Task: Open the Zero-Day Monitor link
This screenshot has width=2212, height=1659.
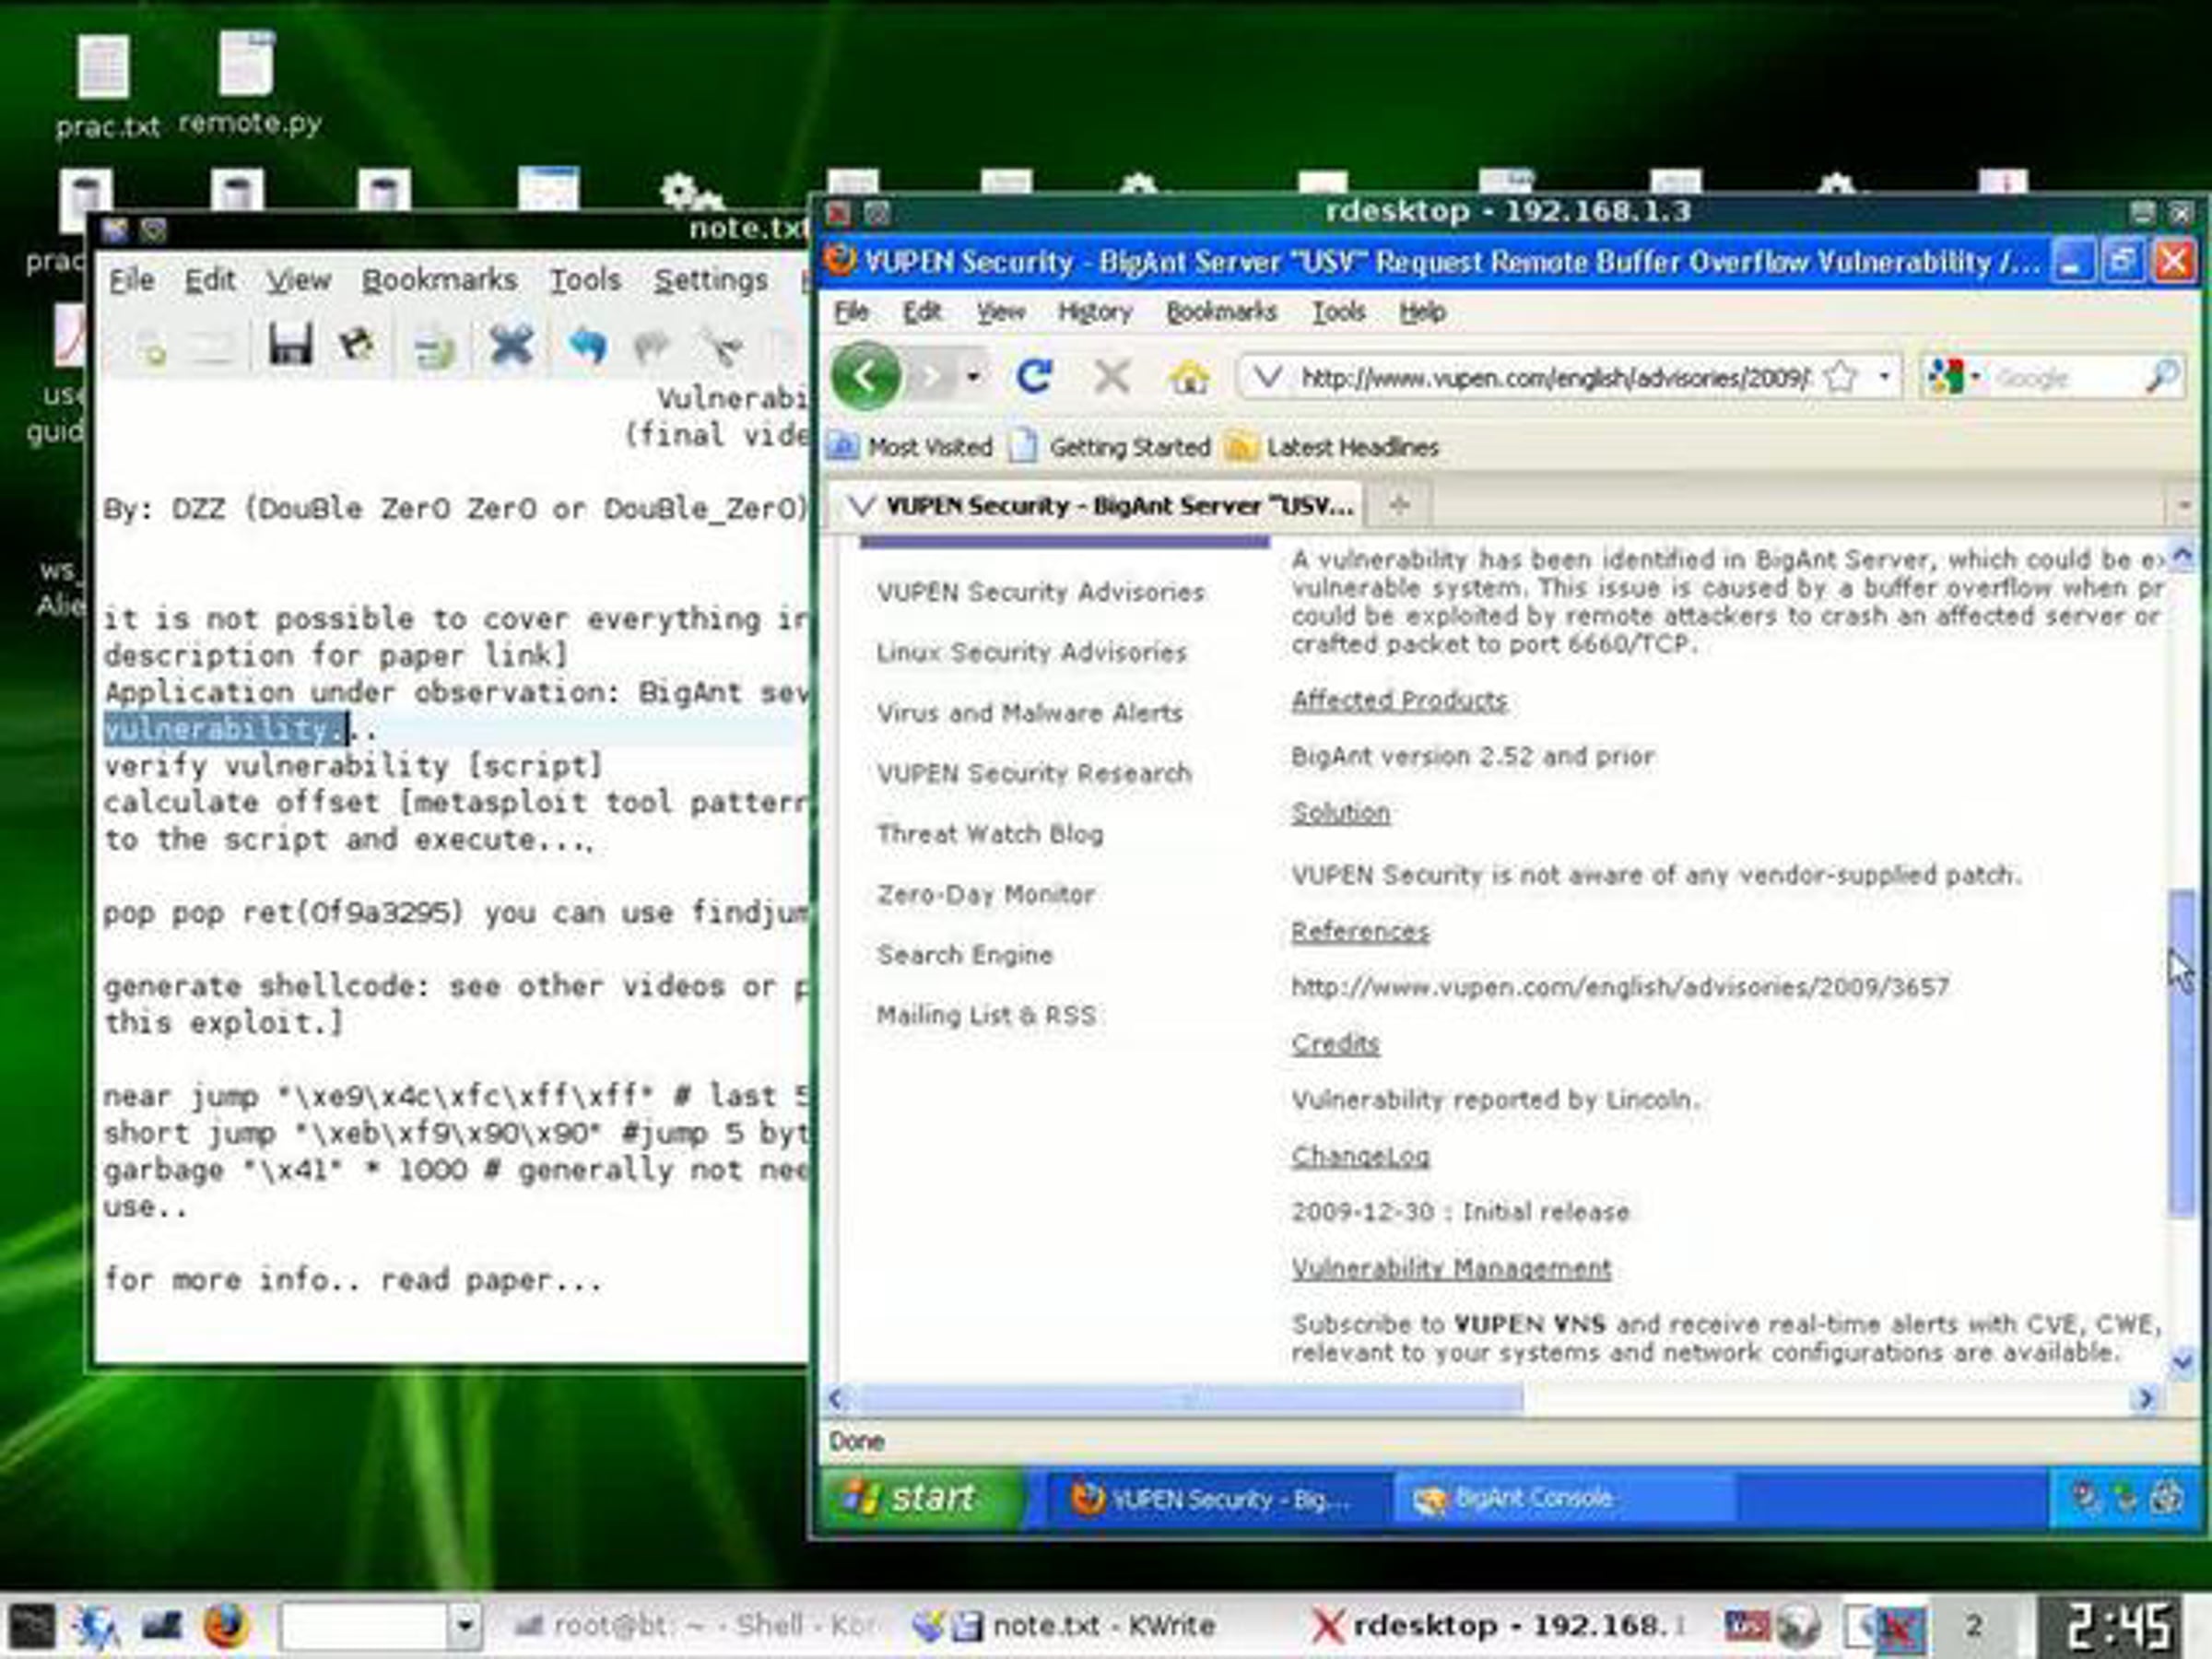Action: pyautogui.click(x=985, y=894)
